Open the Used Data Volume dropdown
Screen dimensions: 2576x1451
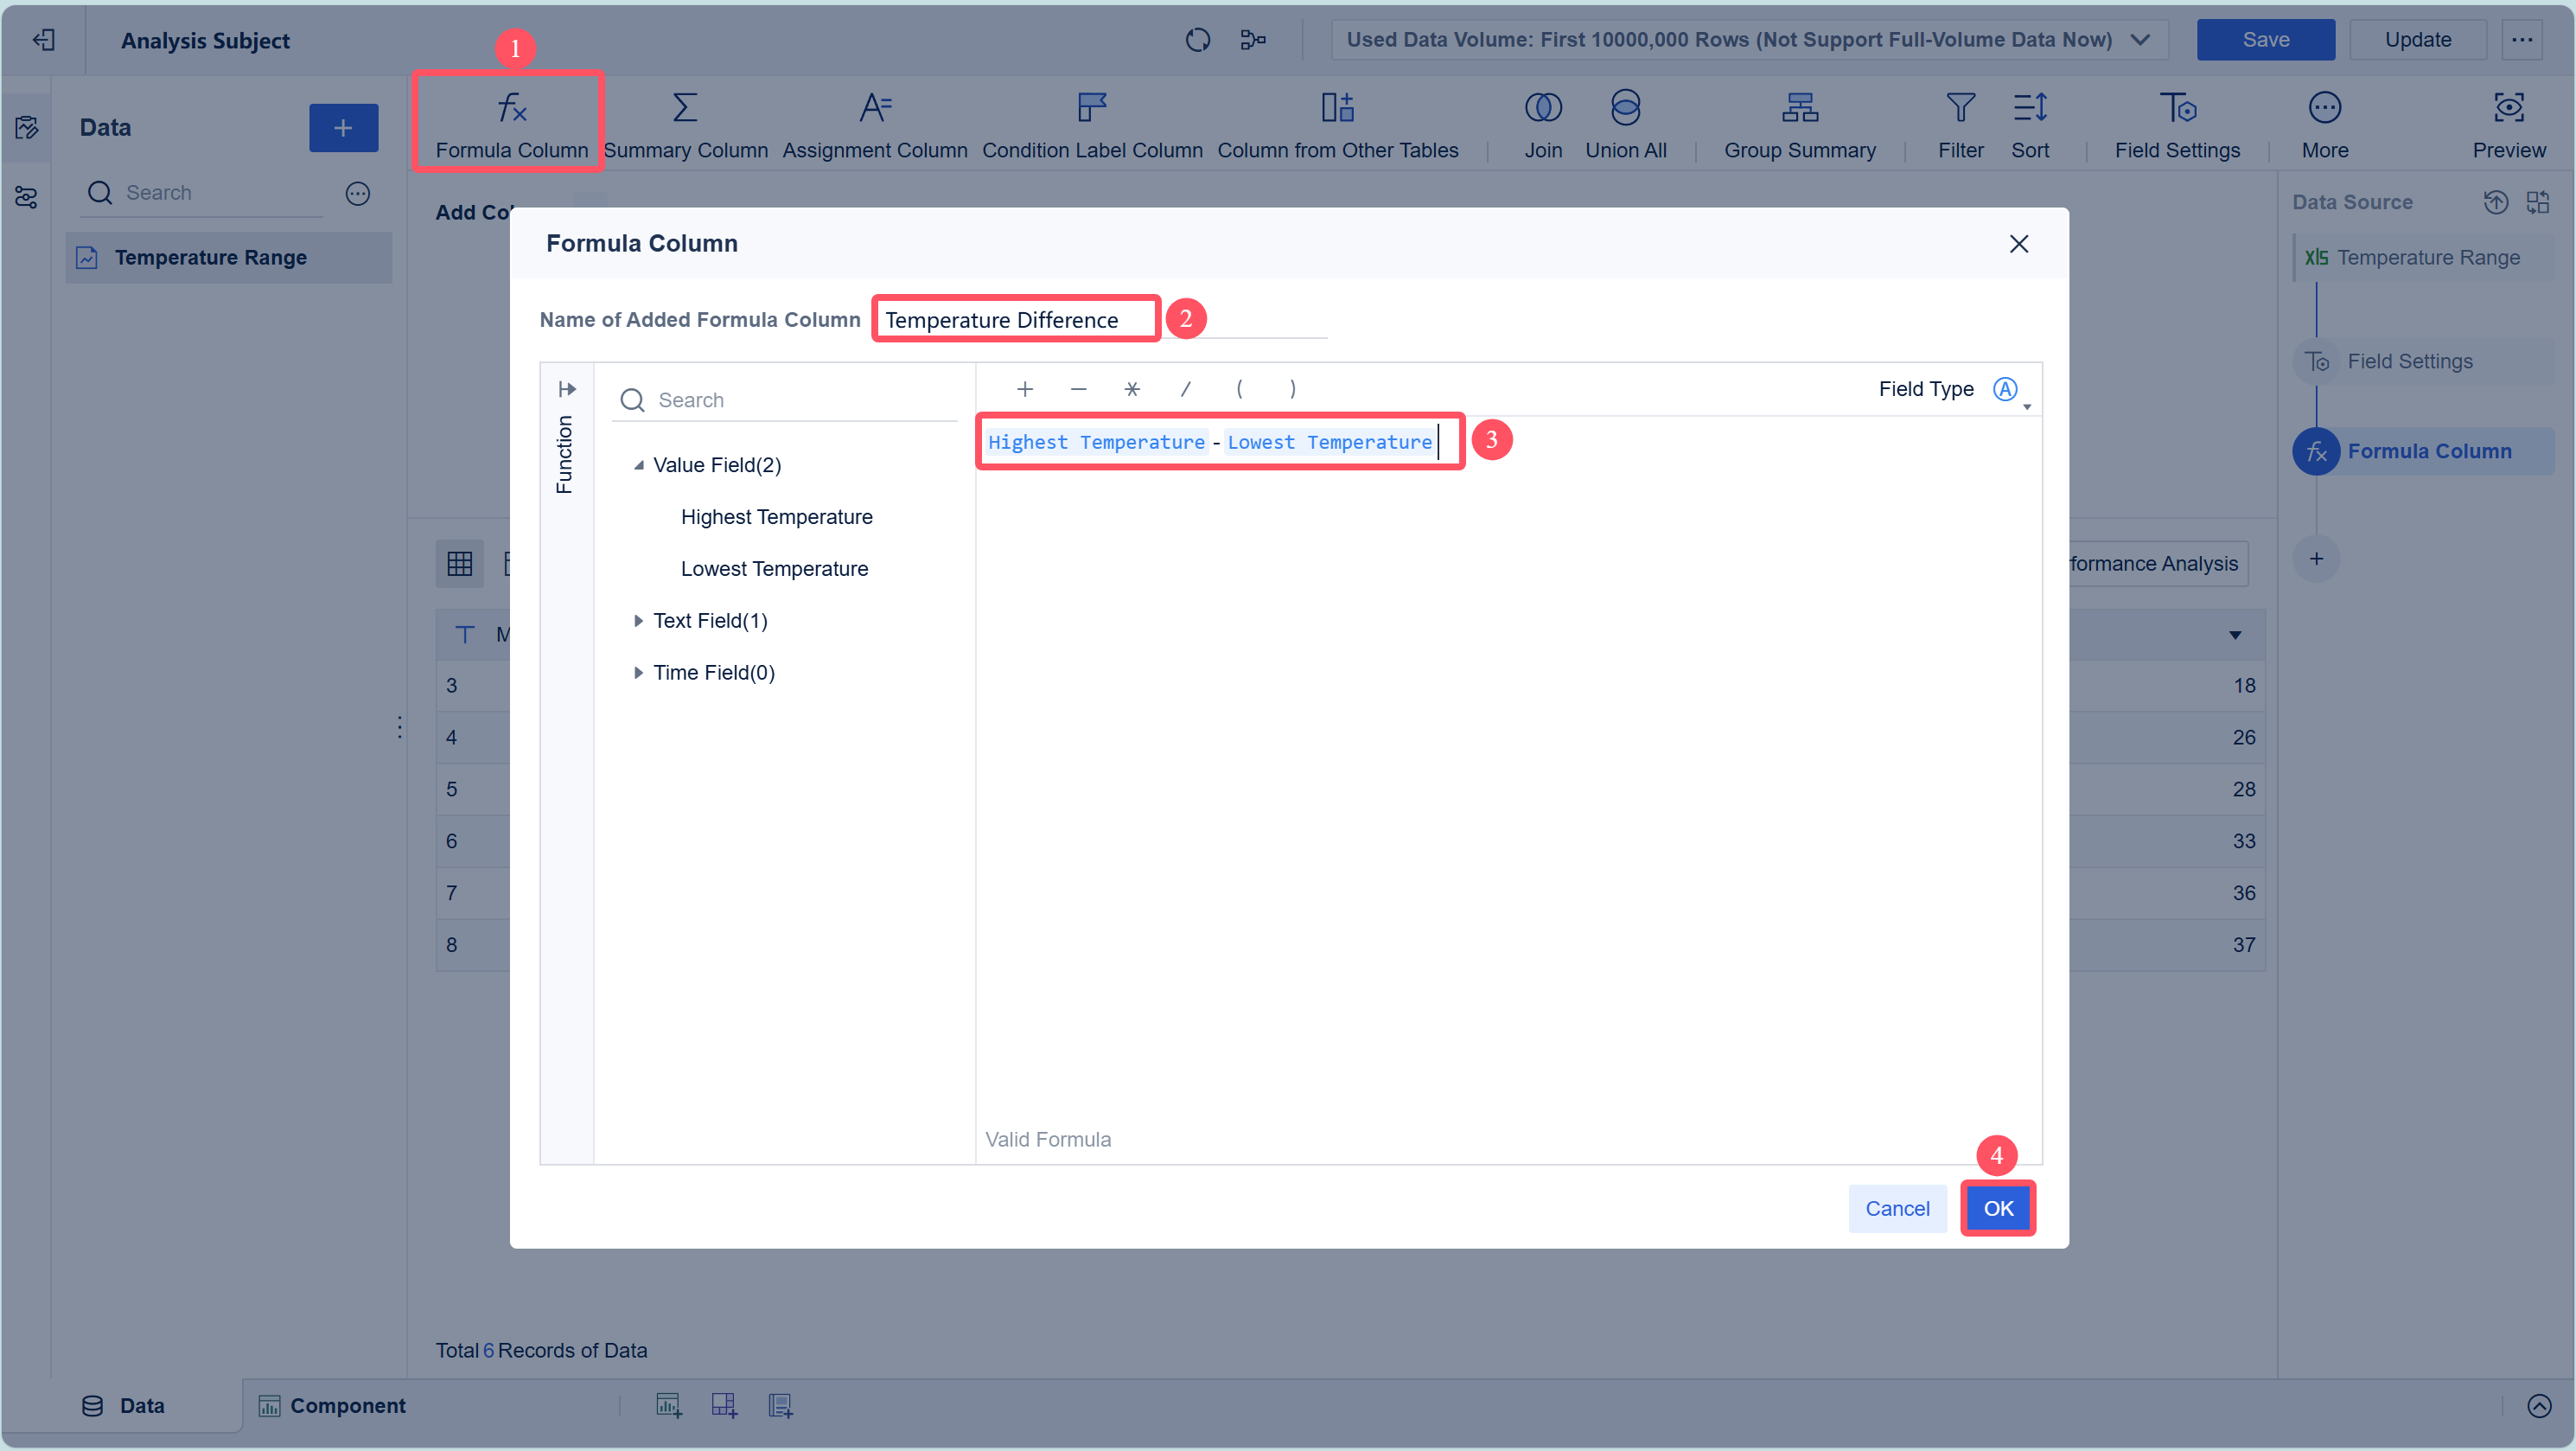1748,40
